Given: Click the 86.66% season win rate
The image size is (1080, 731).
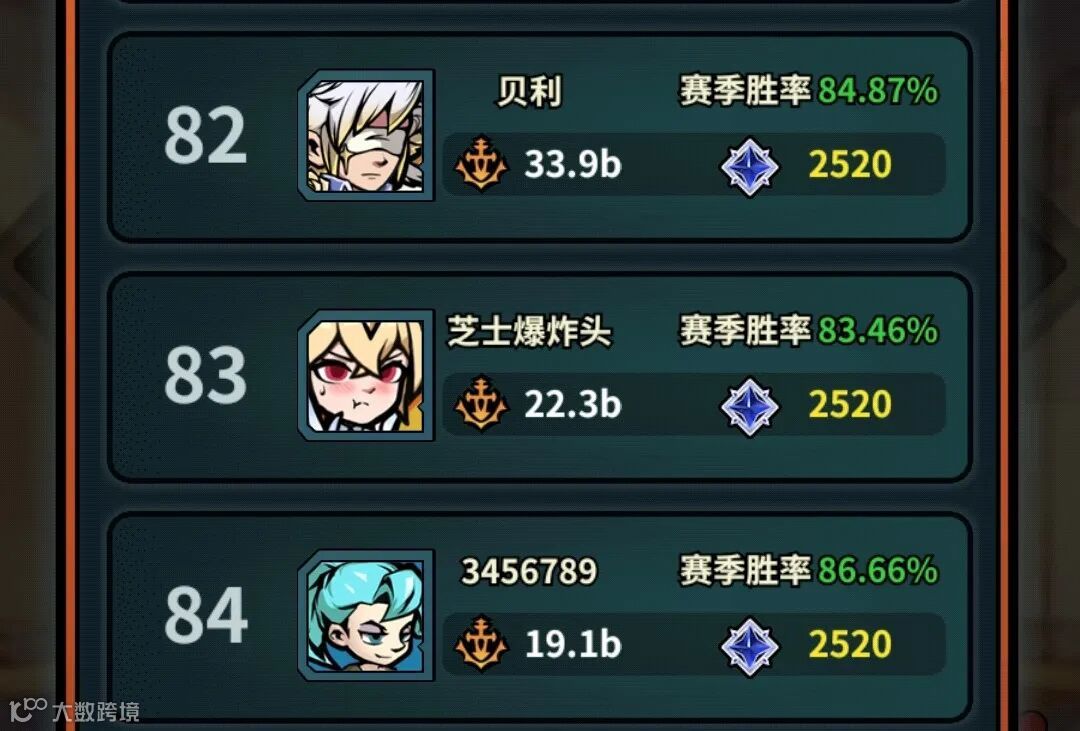Looking at the screenshot, I should (878, 570).
